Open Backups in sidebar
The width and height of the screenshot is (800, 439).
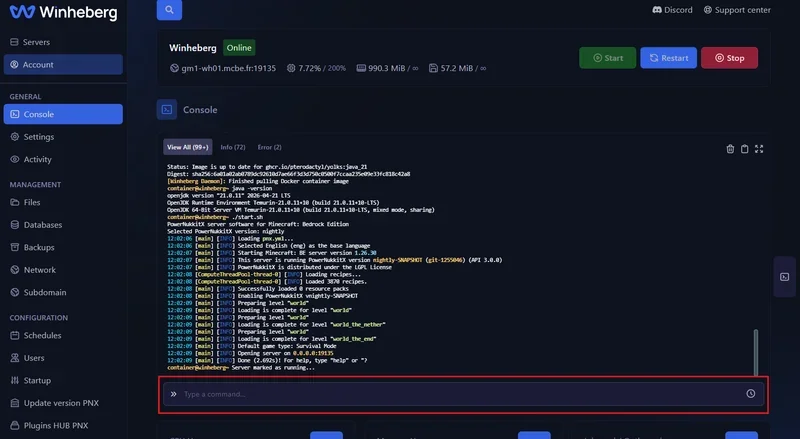63,247
